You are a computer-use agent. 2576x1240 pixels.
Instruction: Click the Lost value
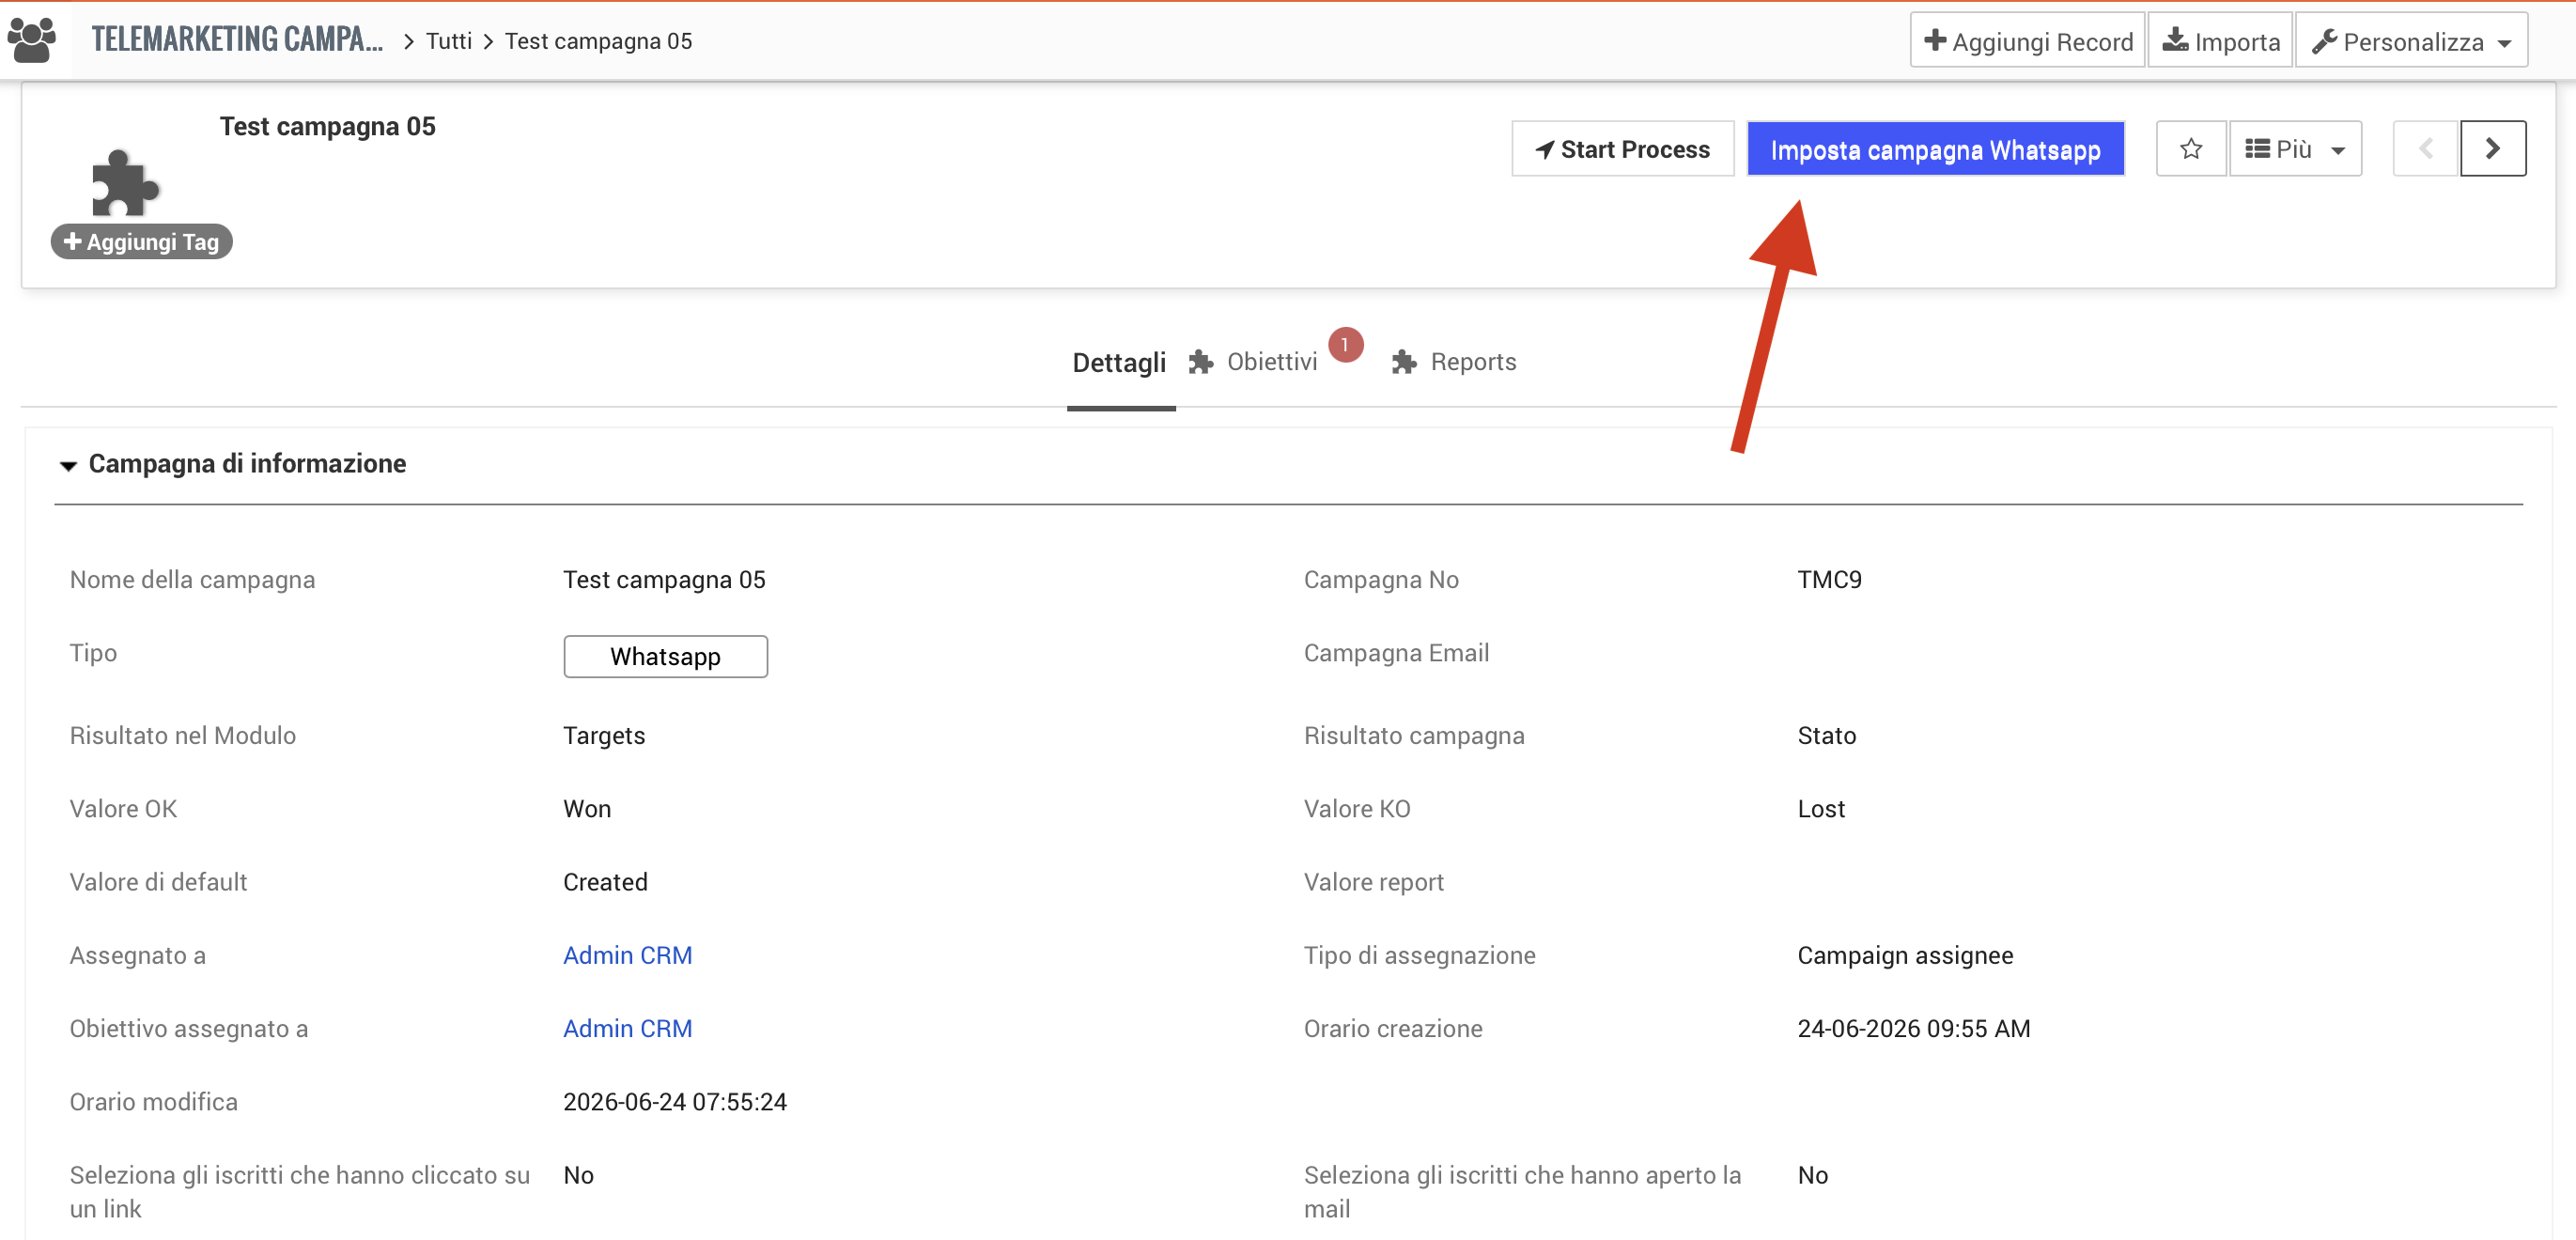pos(1821,808)
